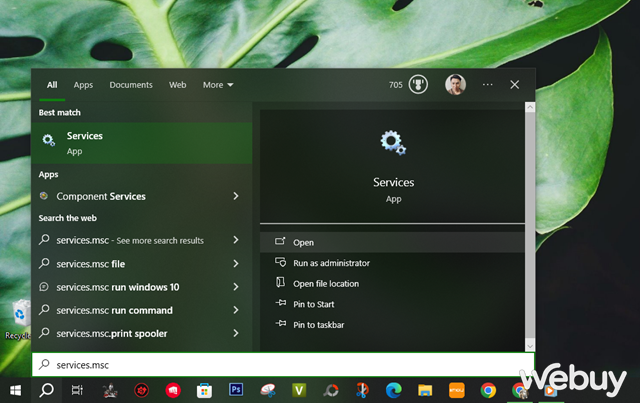Open the snipping scissors app on taskbar
This screenshot has height=403, width=640.
click(x=362, y=391)
